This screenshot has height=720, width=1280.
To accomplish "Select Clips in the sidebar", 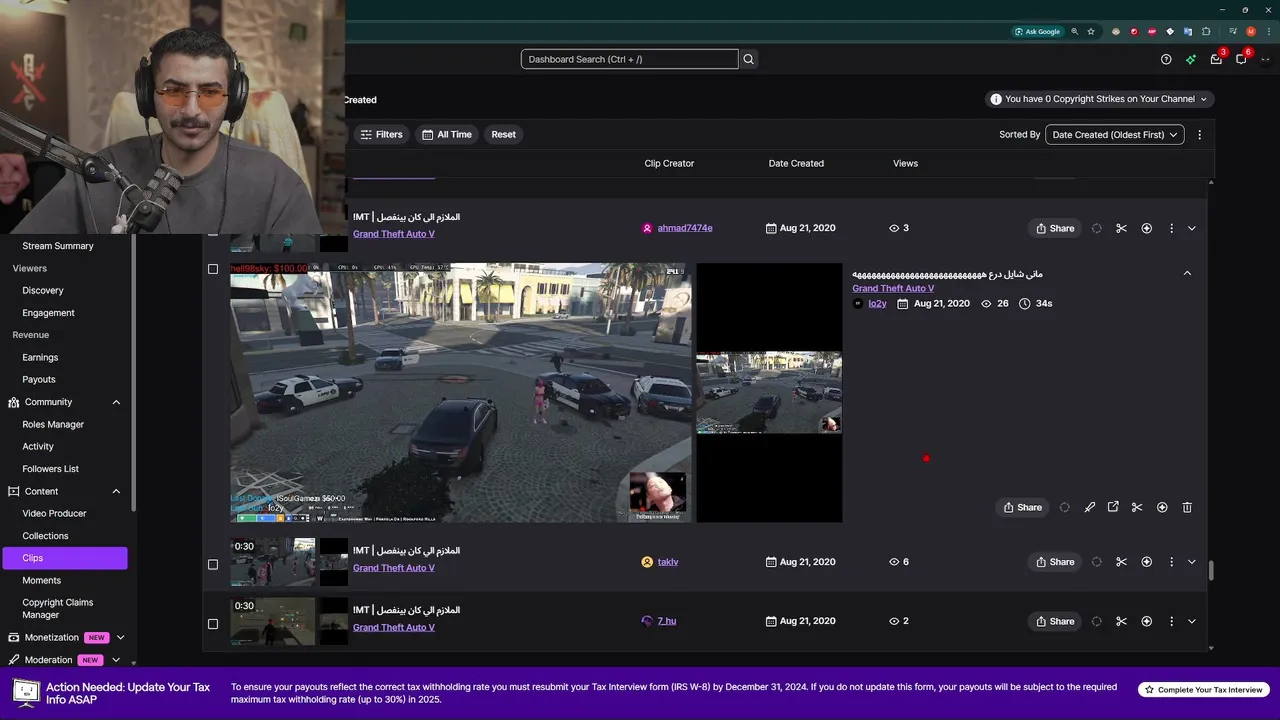I will tap(64, 558).
